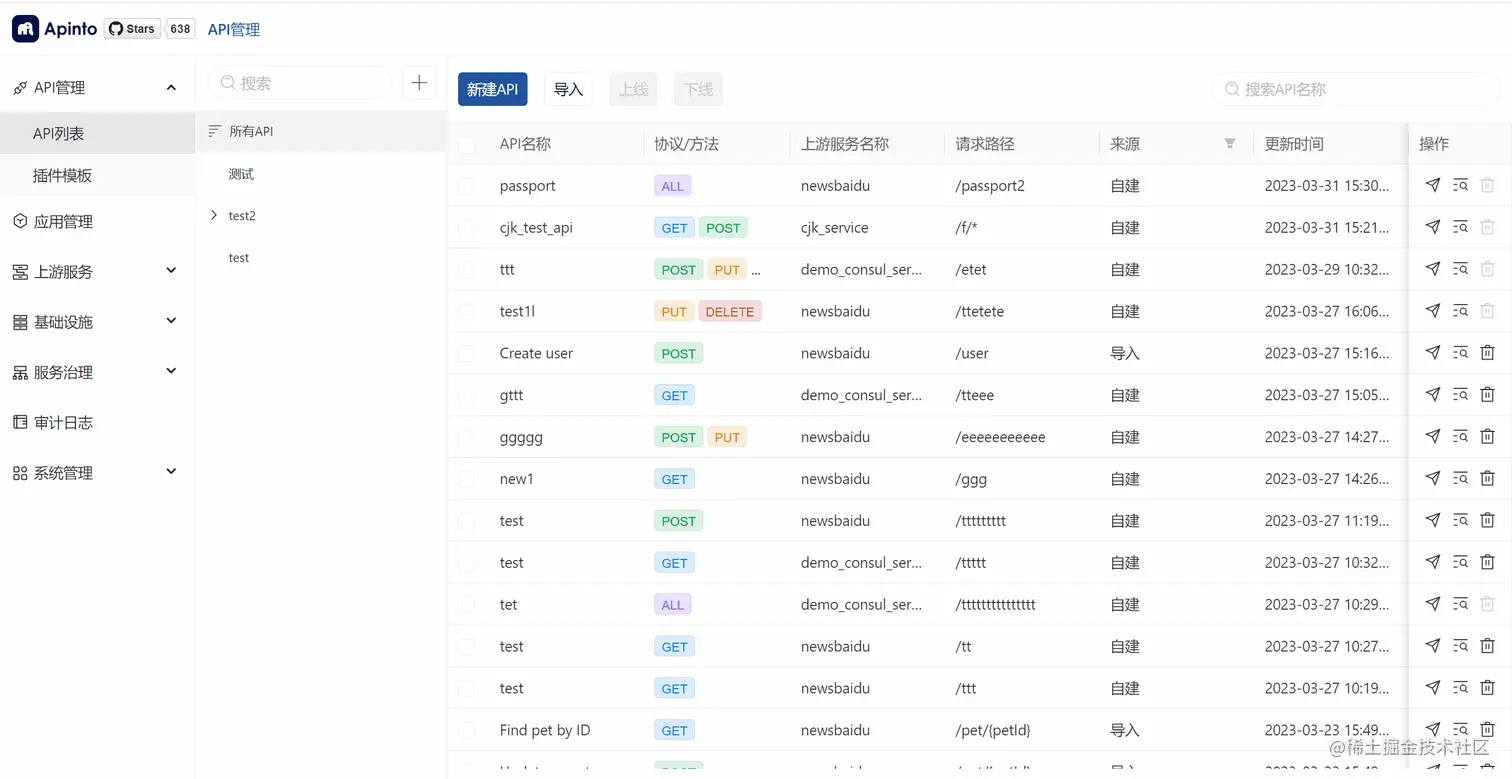
Task: Click the GitHub Stars badge
Action: click(131, 28)
